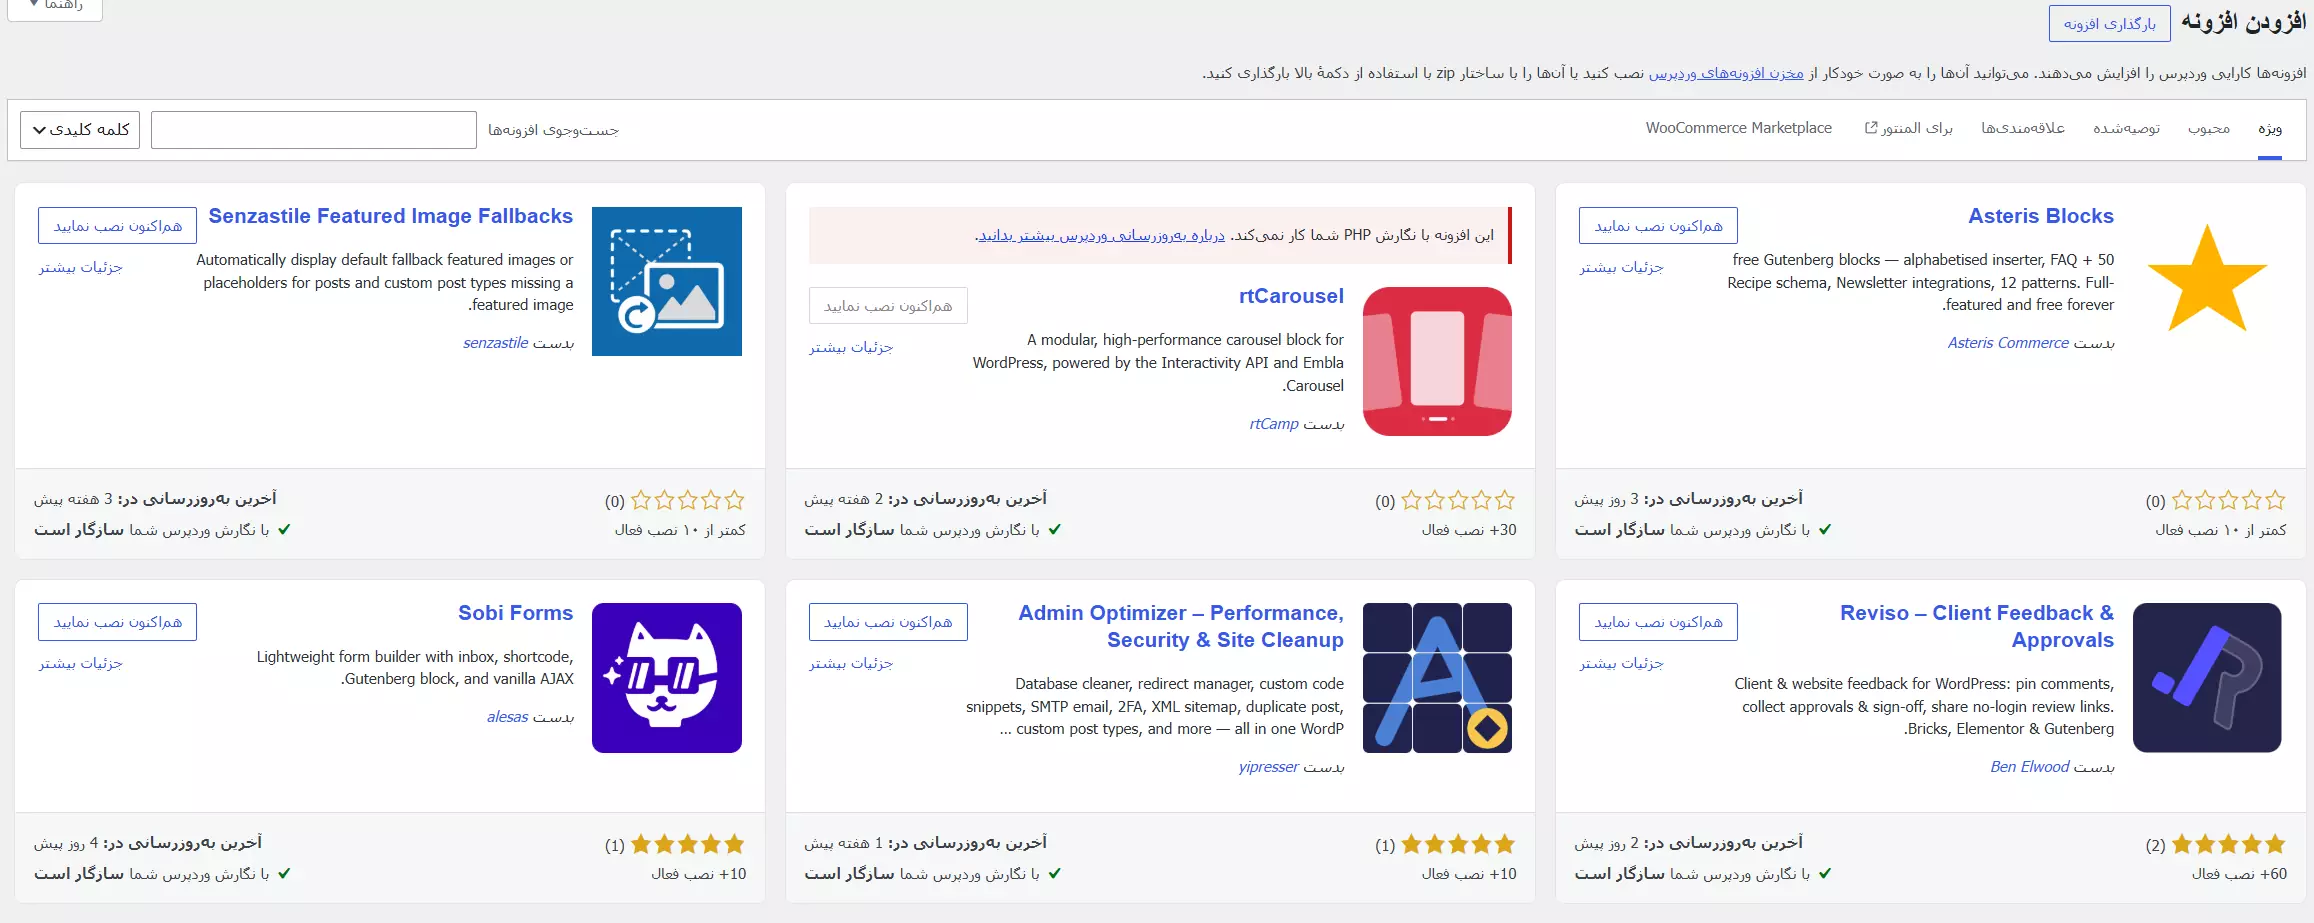The height and width of the screenshot is (923, 2314).
Task: Click the Reviso plugin logo
Action: pyautogui.click(x=2207, y=678)
